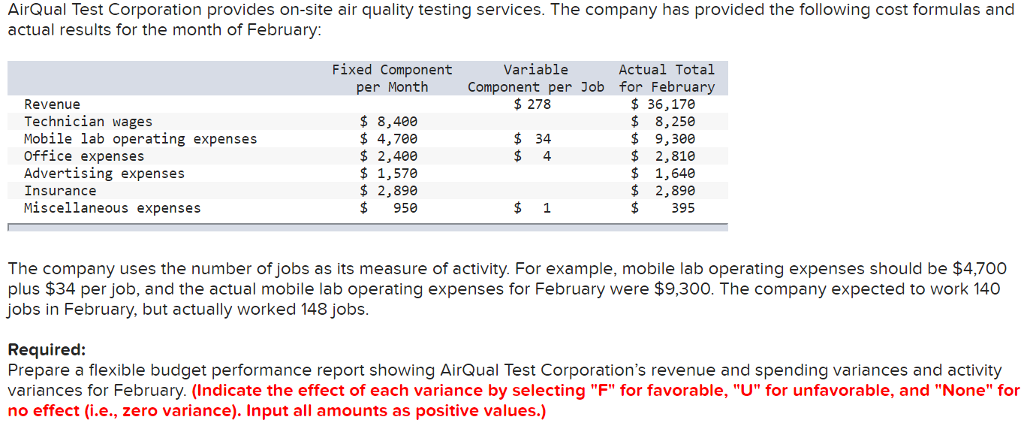This screenshot has width=1024, height=423.
Task: Select the Miscellaneous expenses row label
Action: click(x=112, y=208)
